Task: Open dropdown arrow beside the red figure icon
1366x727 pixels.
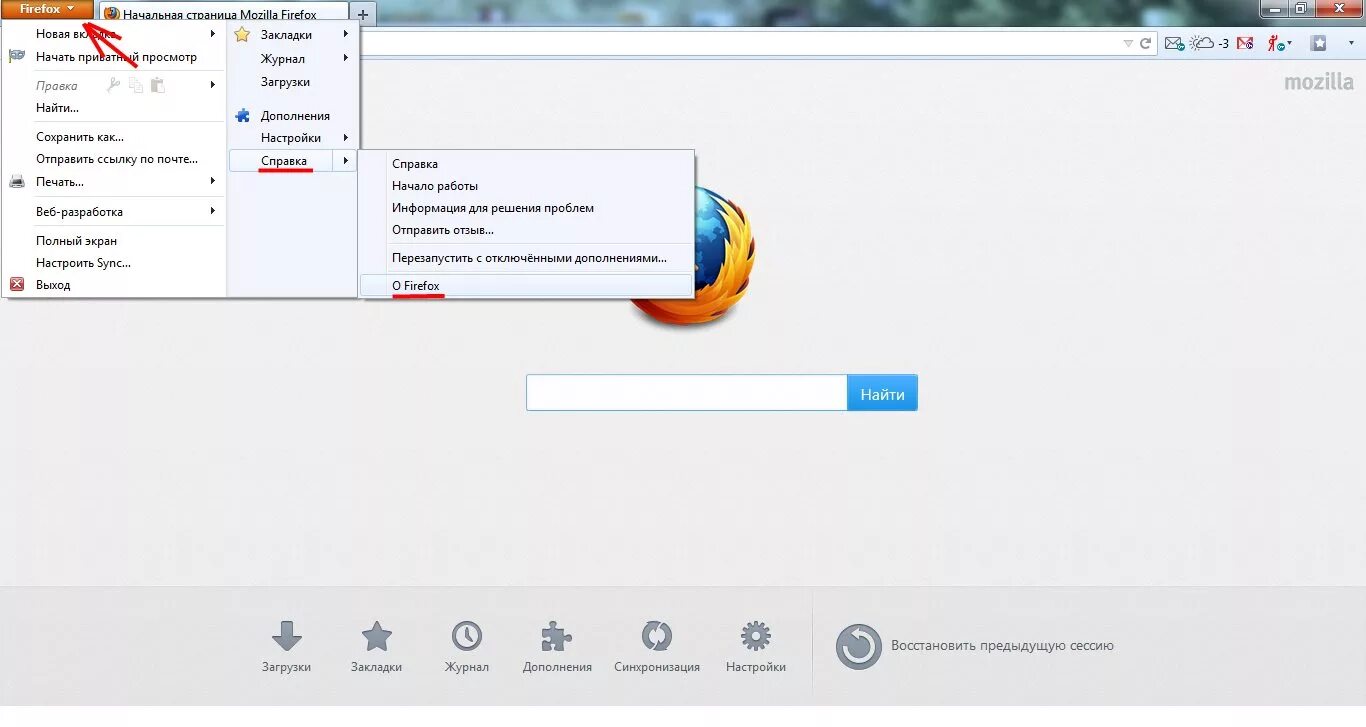Action: coord(1290,43)
